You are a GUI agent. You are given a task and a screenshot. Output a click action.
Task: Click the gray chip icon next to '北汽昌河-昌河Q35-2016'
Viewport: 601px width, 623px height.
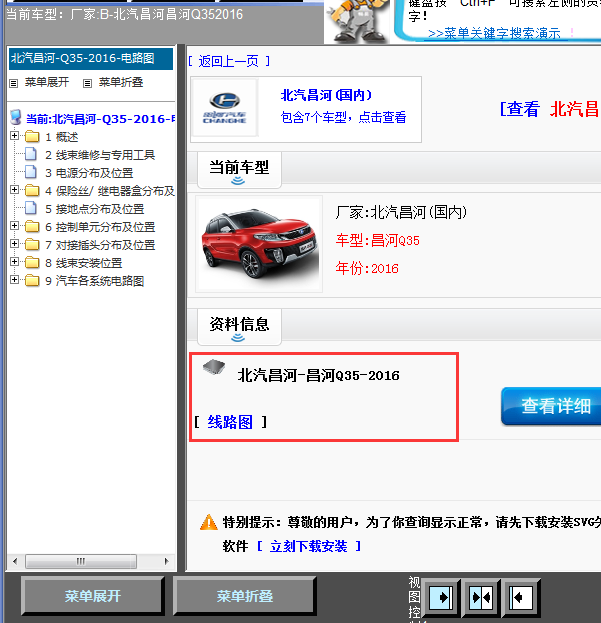click(214, 366)
